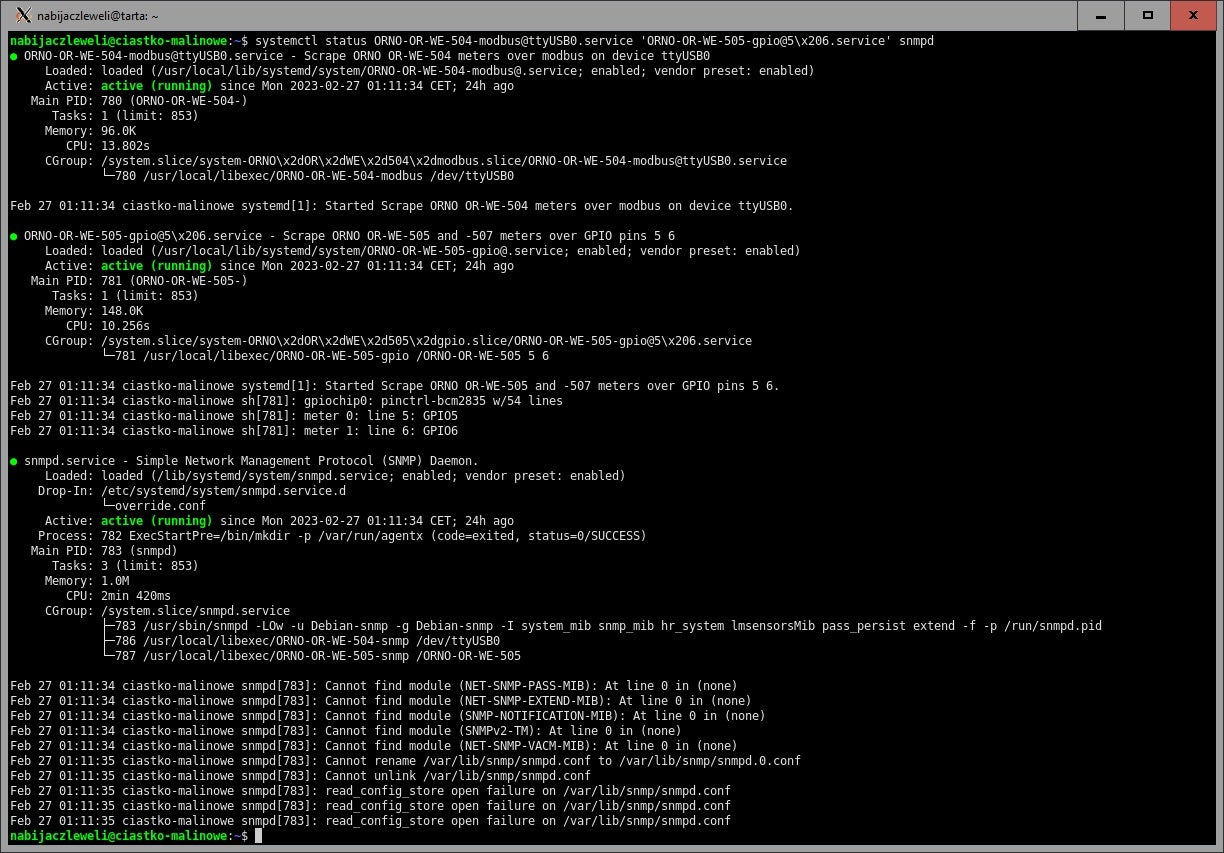Click "active (running)" under the modbus service
Viewport: 1224px width, 853px height.
[x=156, y=86]
